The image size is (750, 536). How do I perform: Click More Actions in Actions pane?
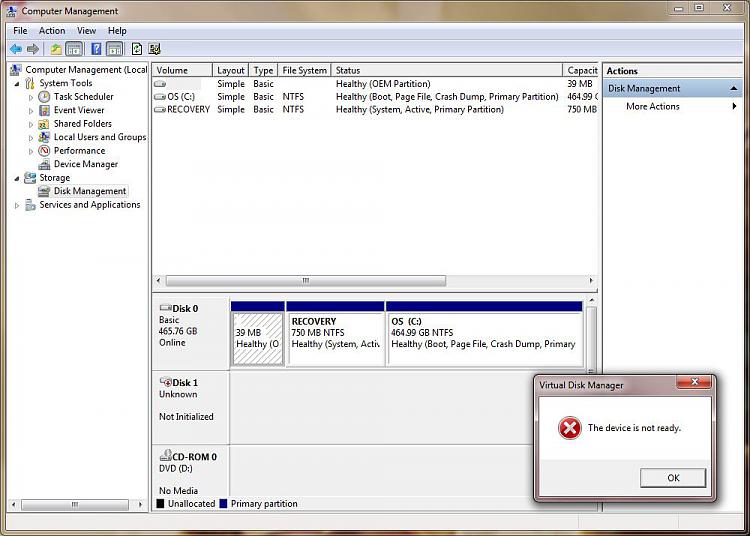[652, 107]
